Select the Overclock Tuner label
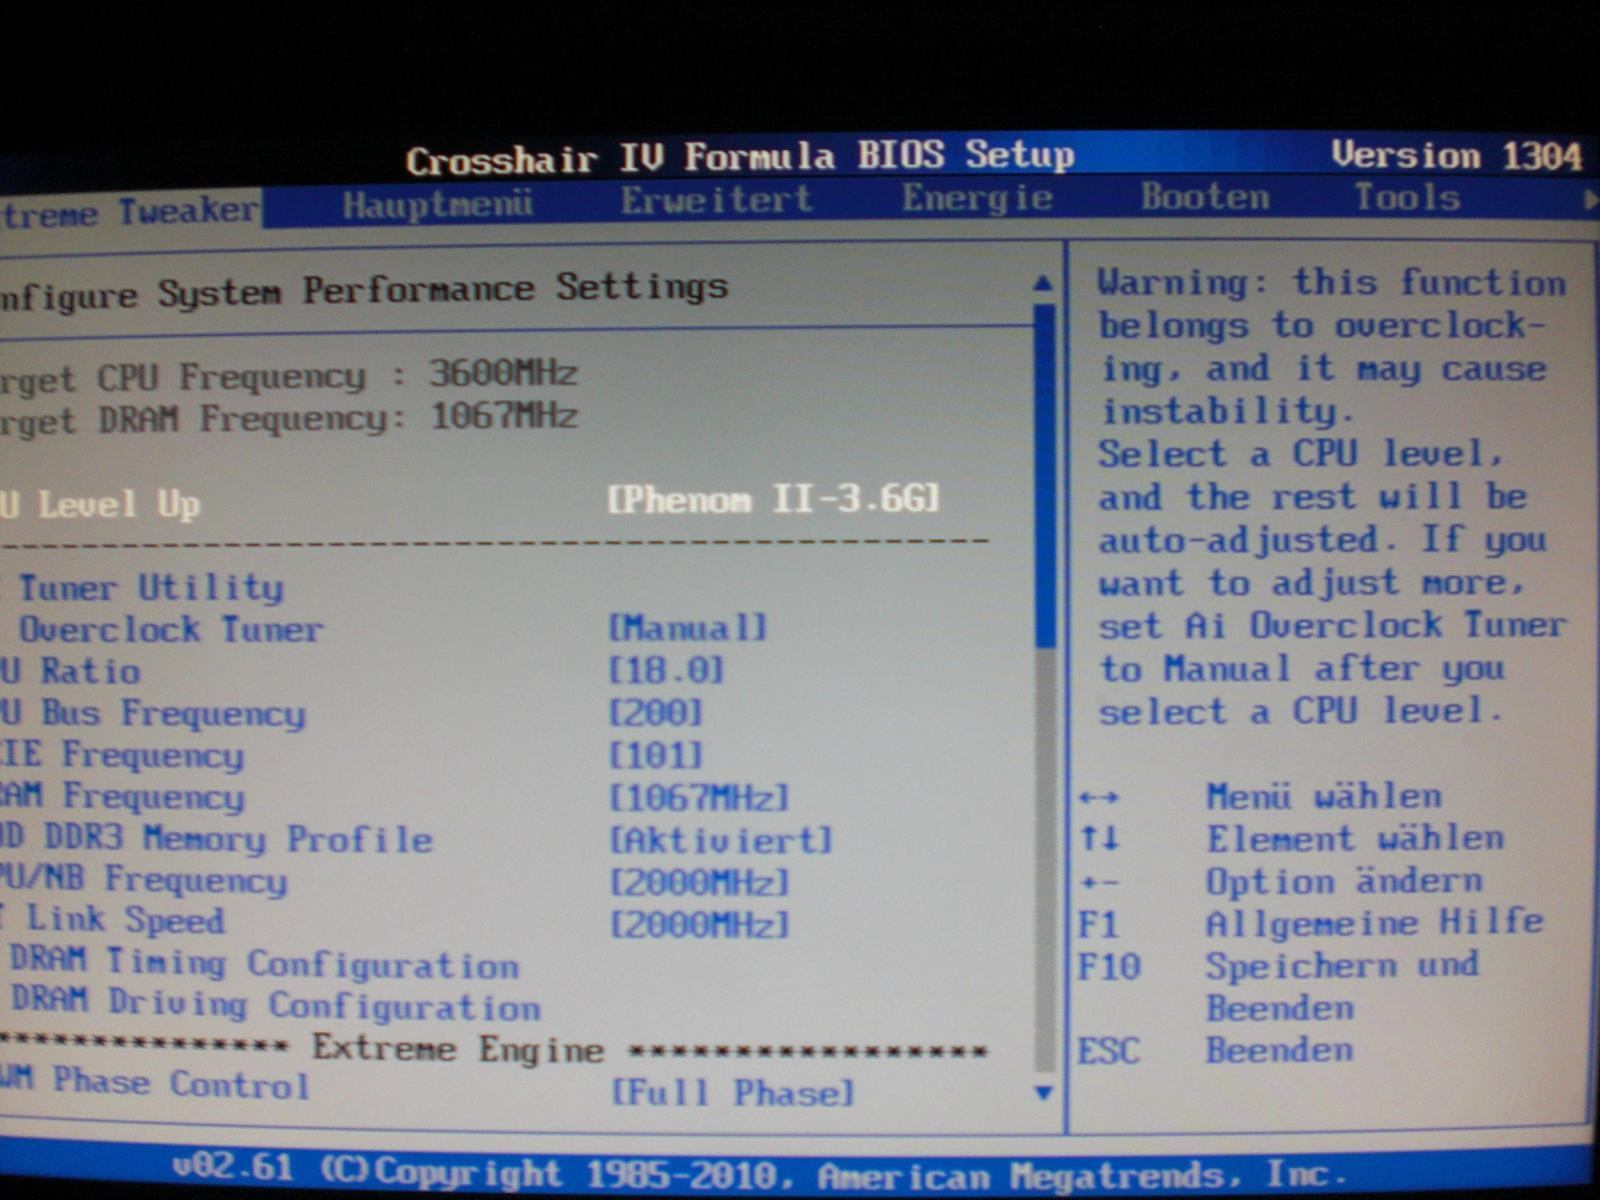 [170, 629]
